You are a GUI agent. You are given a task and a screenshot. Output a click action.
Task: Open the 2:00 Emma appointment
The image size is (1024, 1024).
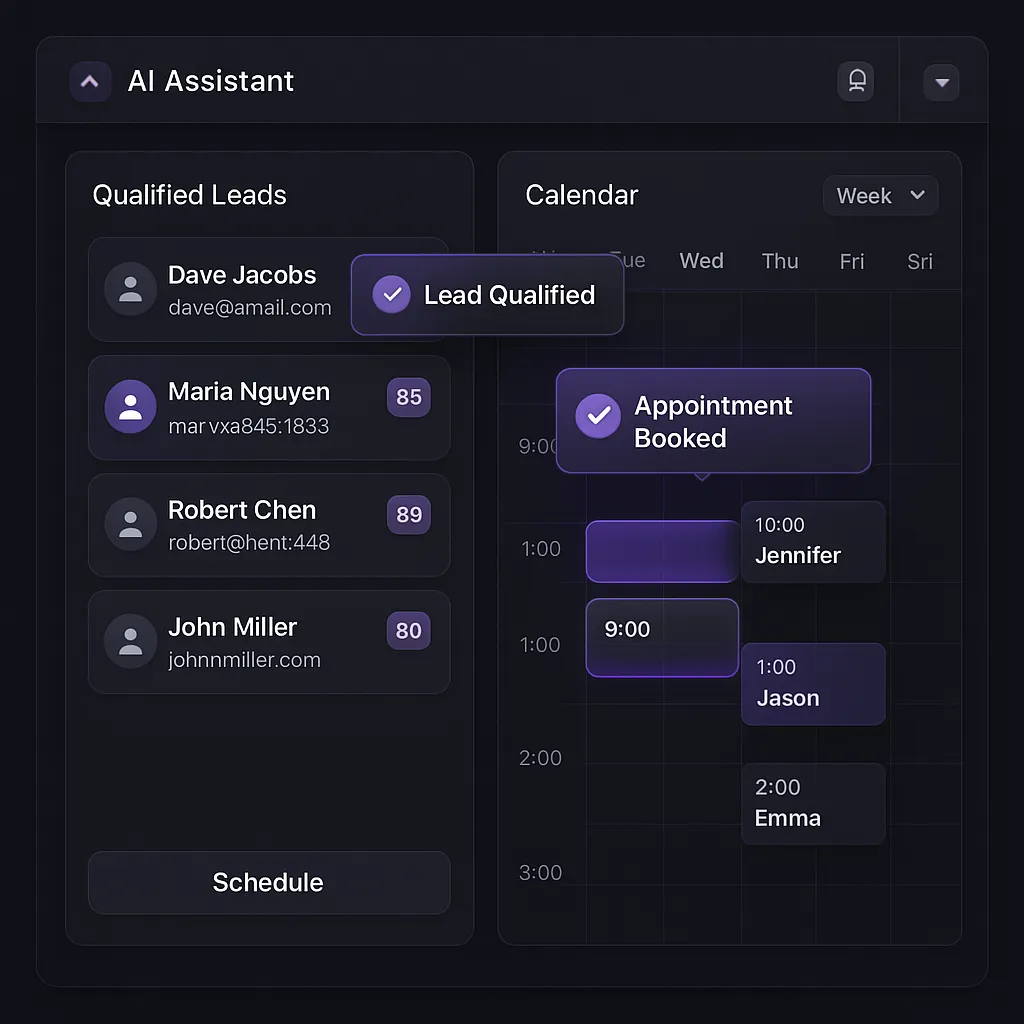point(812,804)
